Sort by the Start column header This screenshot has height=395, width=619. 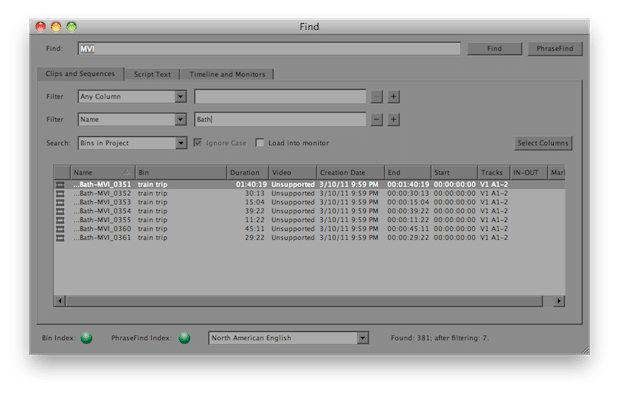tap(454, 172)
